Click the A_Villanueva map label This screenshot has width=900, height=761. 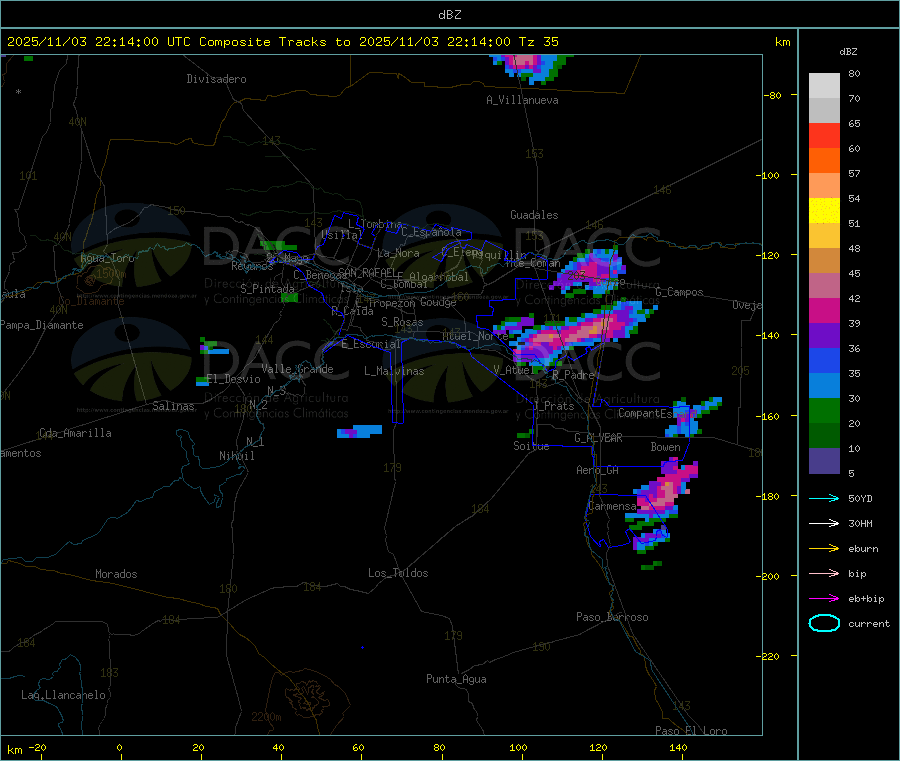[522, 100]
